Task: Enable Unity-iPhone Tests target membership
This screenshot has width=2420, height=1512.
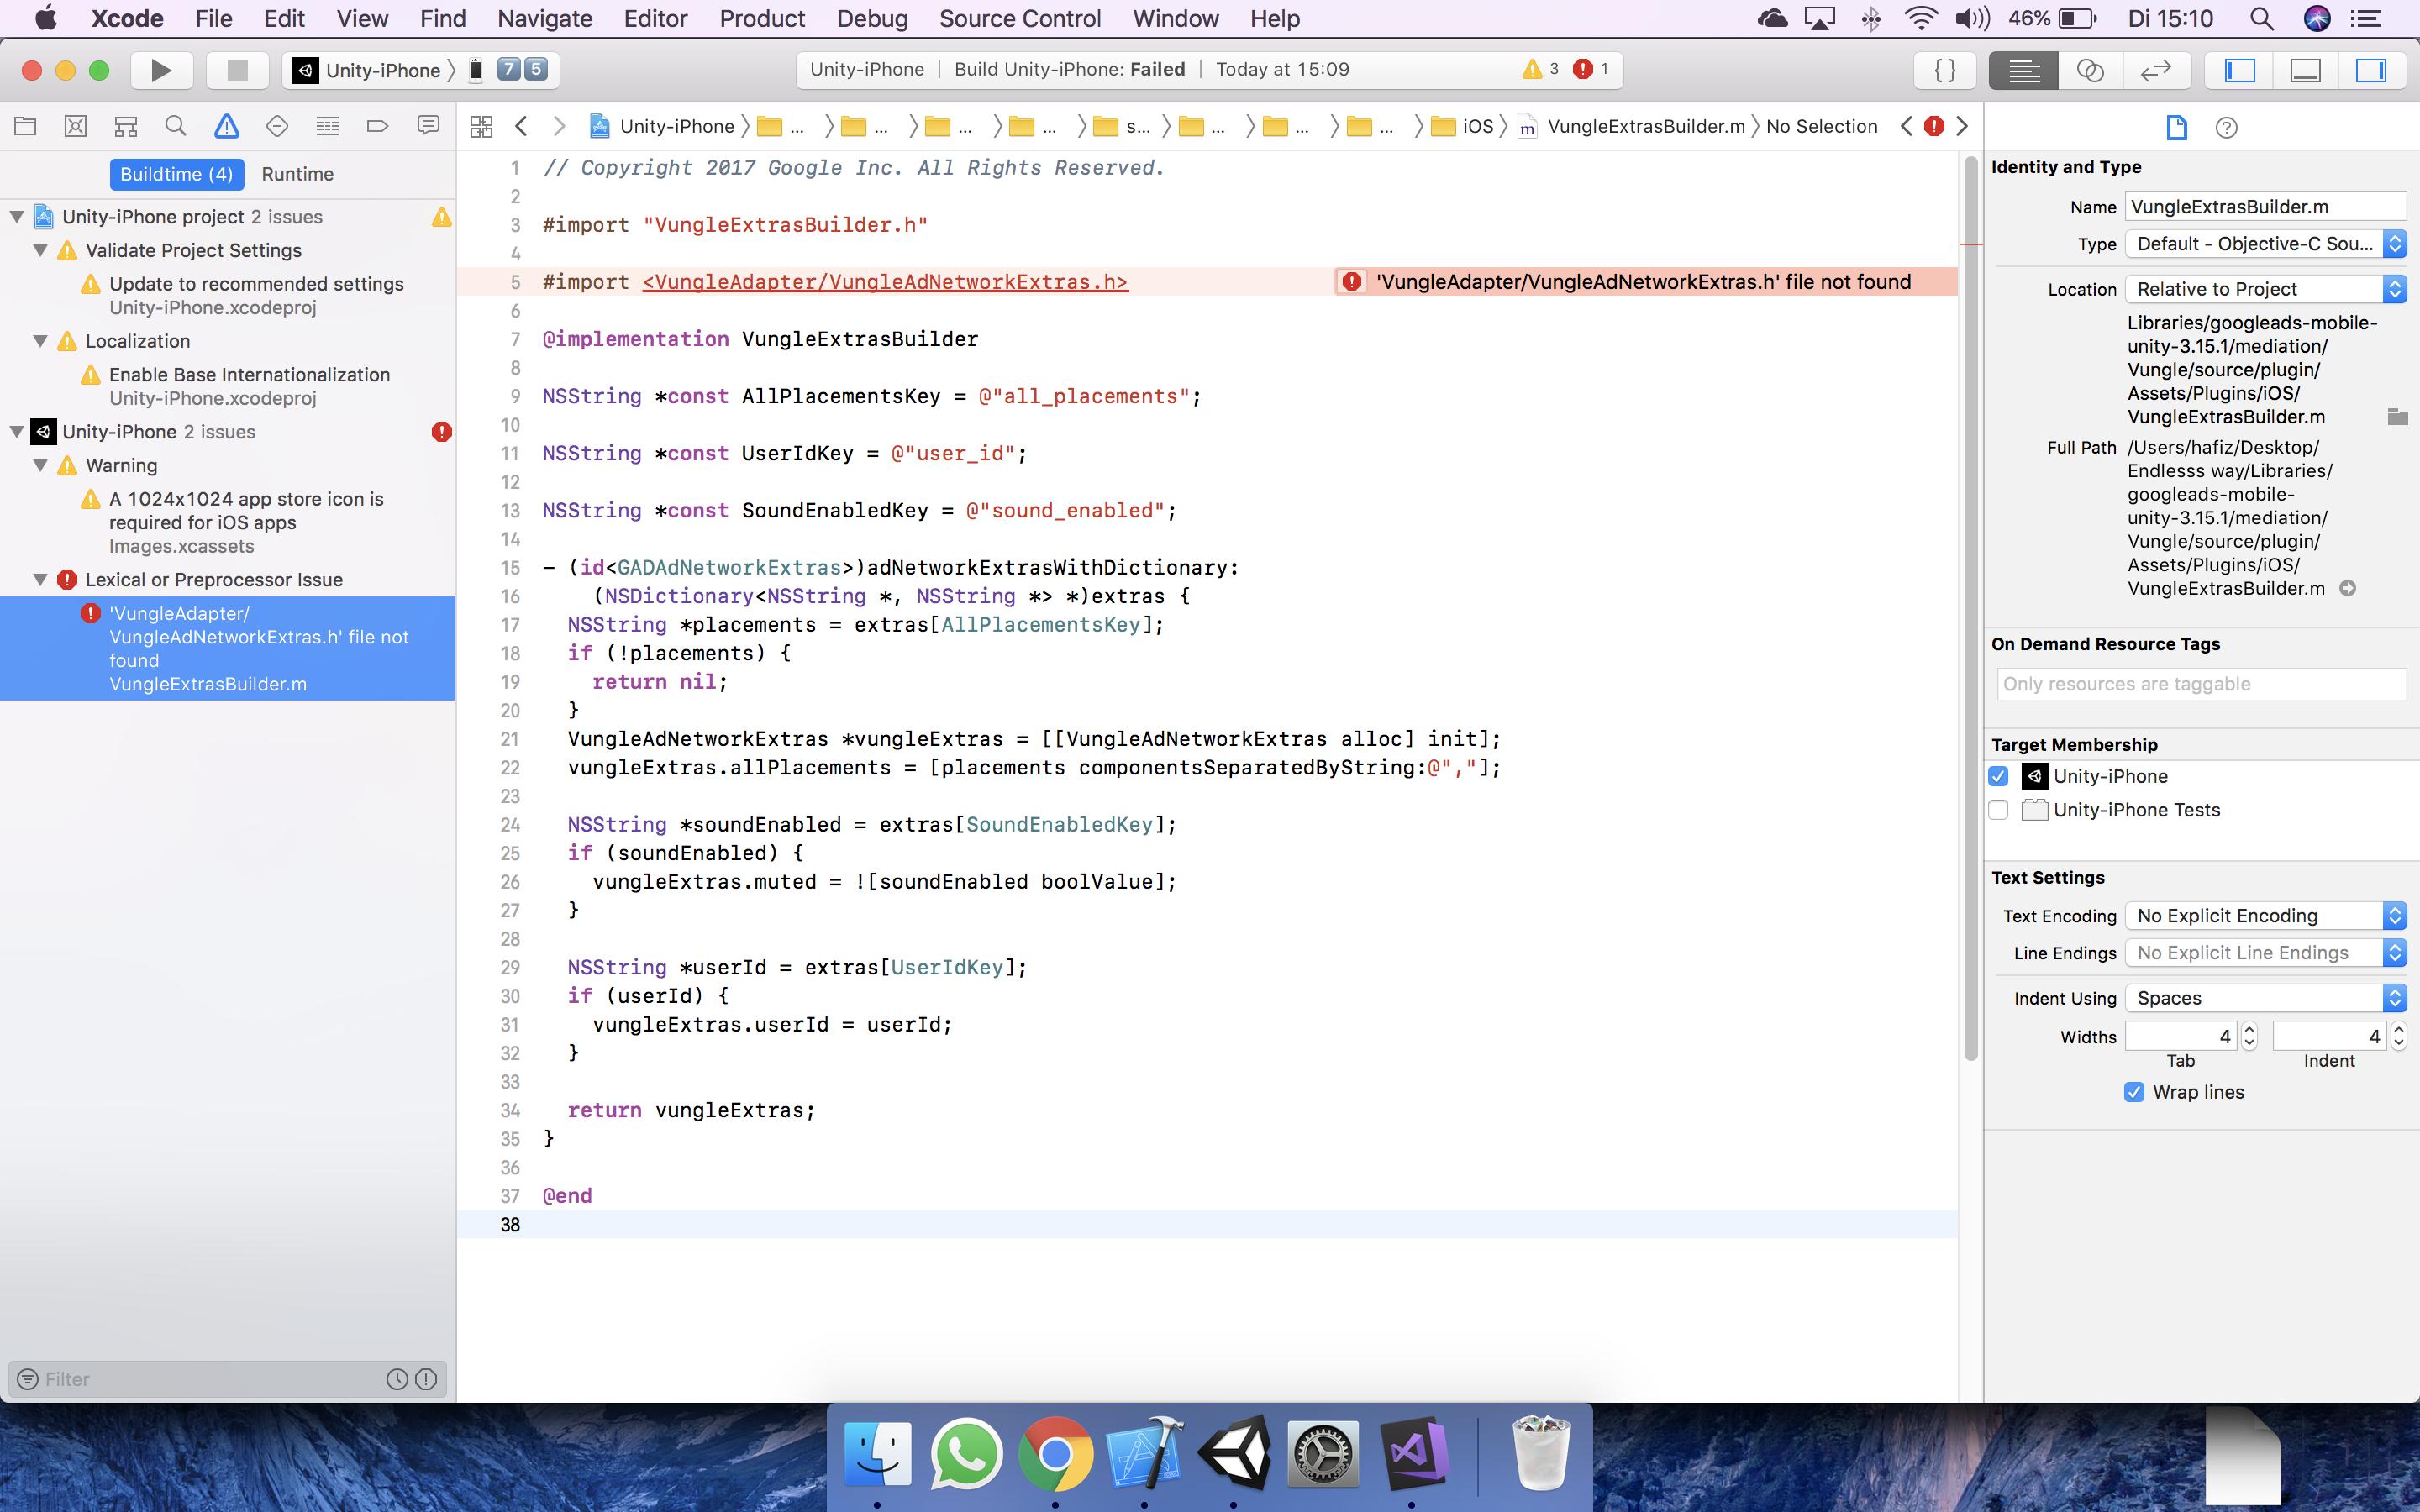Action: (1999, 810)
